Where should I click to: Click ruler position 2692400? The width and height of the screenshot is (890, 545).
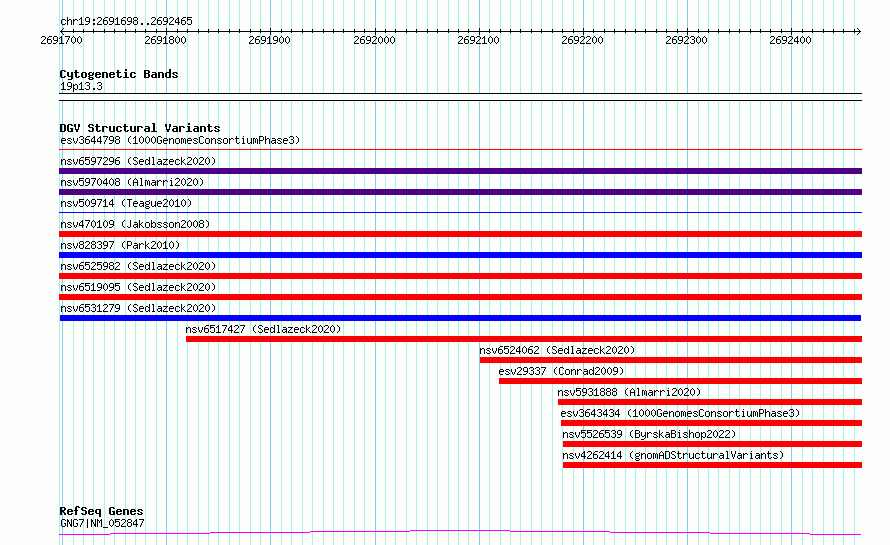790,40
